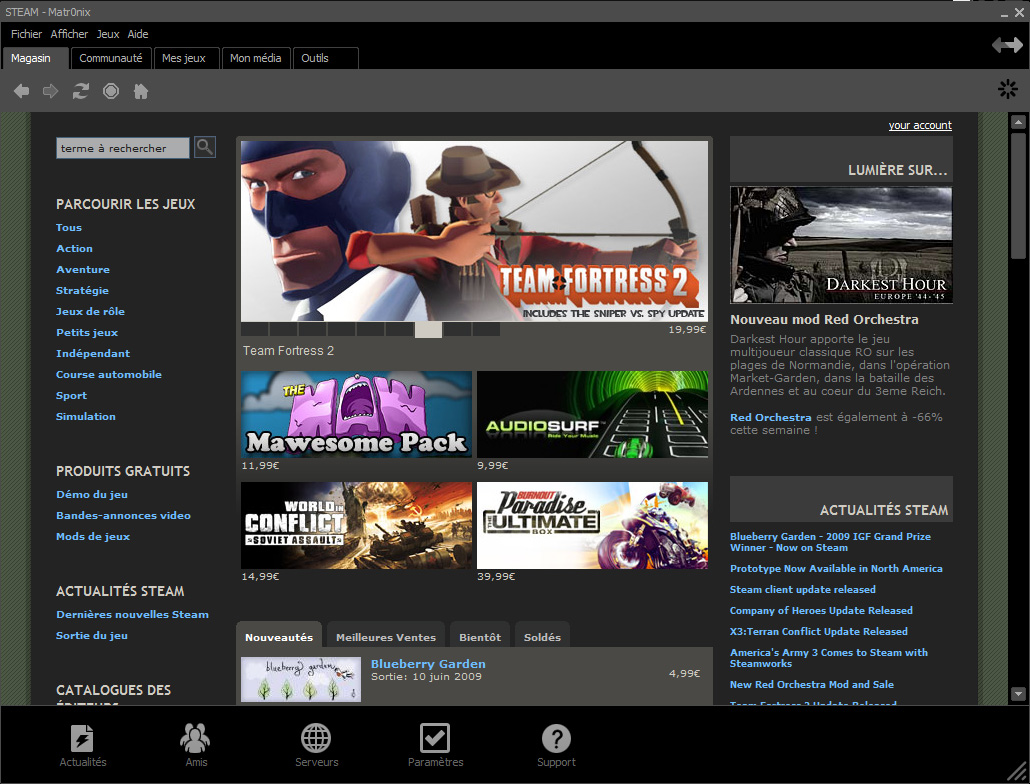Open Burnout Paradise Ultimate Box thumbnail

pyautogui.click(x=593, y=525)
